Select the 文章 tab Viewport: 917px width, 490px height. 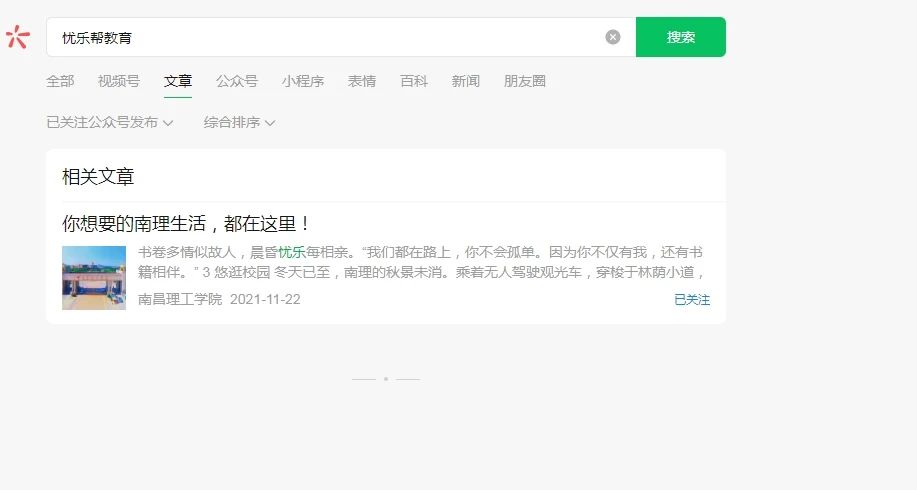tap(178, 81)
